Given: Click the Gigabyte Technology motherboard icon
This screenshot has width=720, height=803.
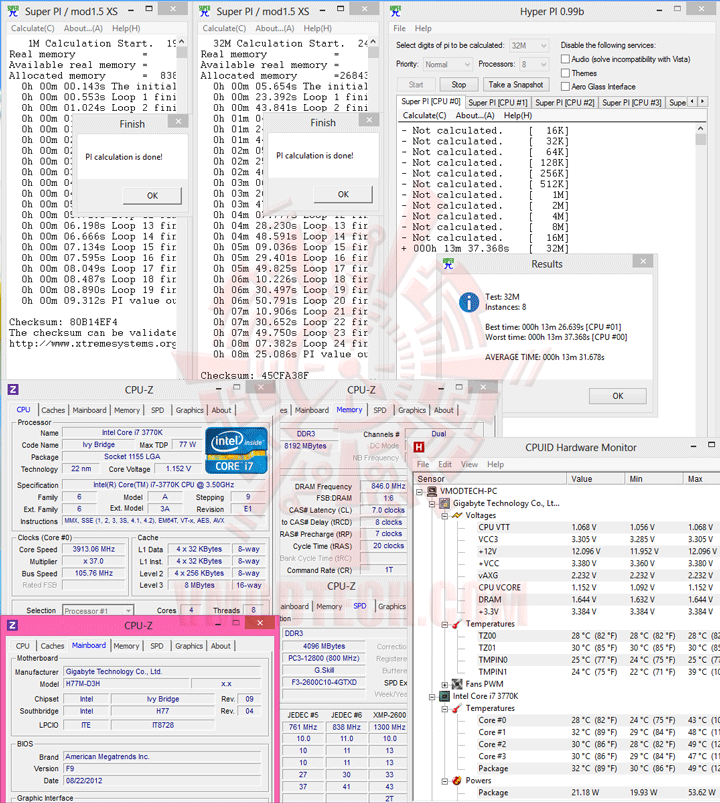Looking at the screenshot, I should (x=444, y=503).
